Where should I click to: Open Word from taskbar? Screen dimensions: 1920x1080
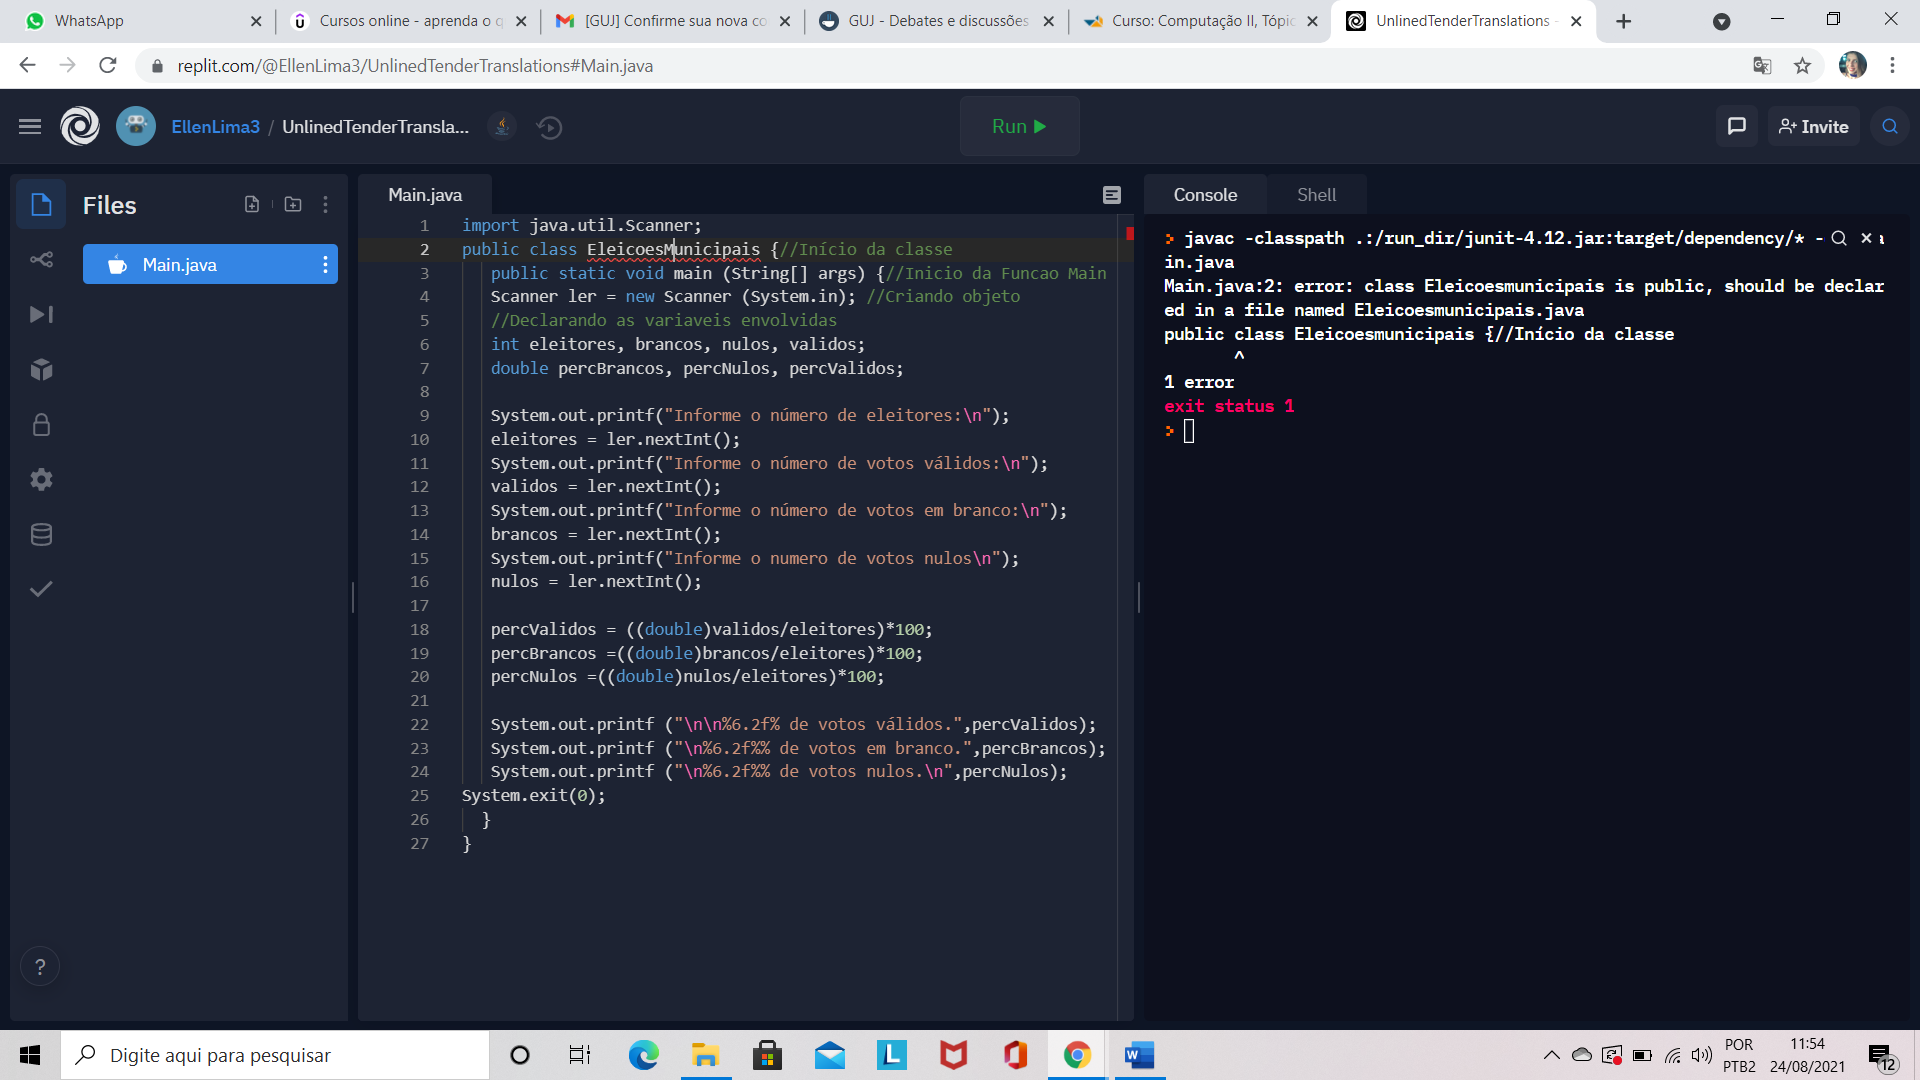pyautogui.click(x=1140, y=1055)
